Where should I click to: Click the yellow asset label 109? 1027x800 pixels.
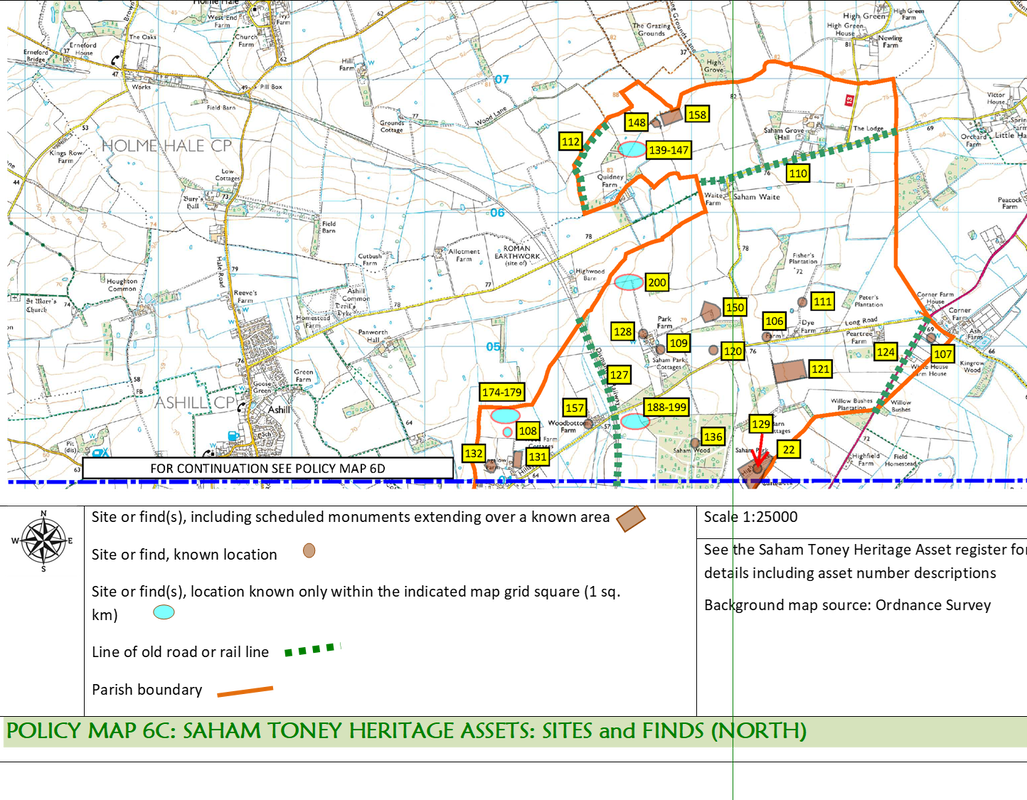click(x=679, y=343)
